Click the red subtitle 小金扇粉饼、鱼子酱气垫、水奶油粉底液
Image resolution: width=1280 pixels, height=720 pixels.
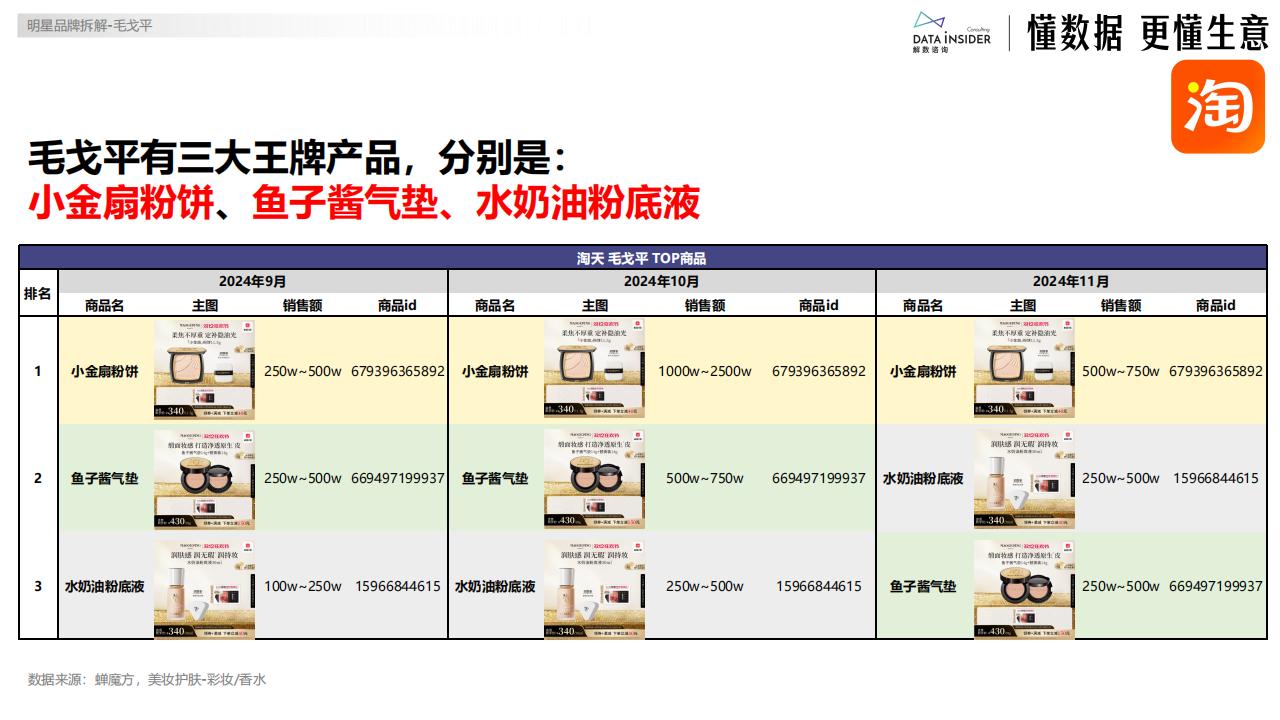(363, 202)
